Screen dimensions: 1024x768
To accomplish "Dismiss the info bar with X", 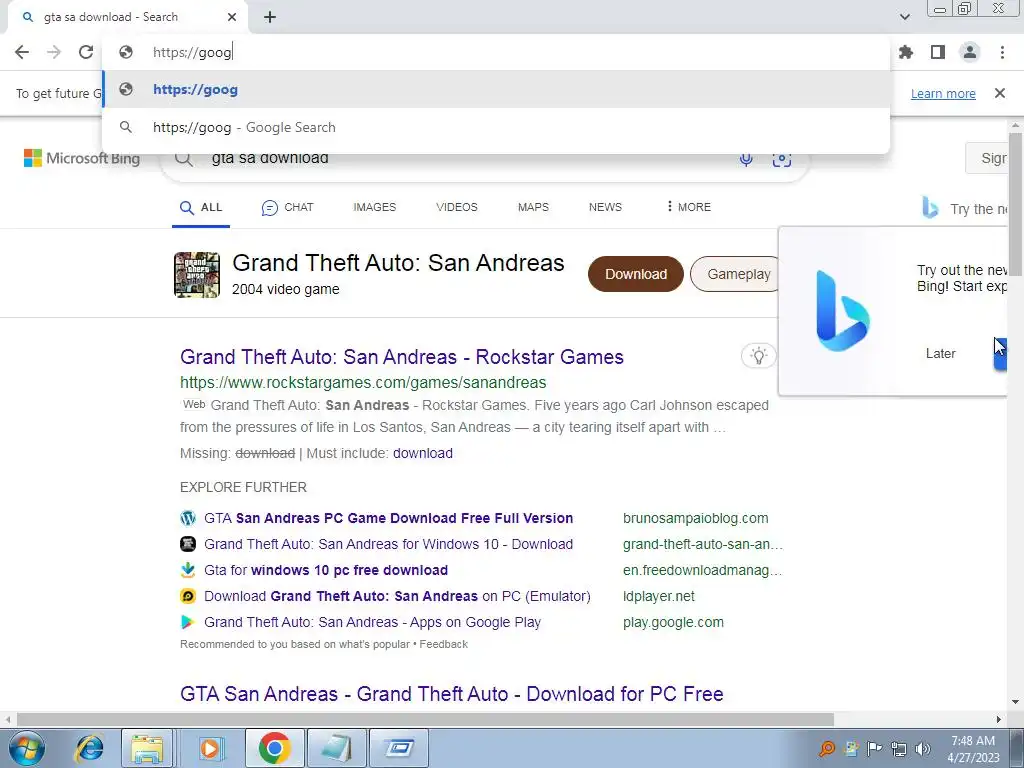I will [x=1000, y=93].
